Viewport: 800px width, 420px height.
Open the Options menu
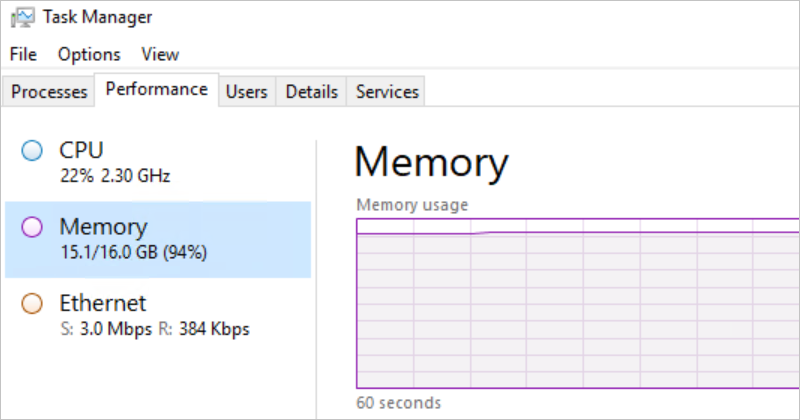click(89, 54)
